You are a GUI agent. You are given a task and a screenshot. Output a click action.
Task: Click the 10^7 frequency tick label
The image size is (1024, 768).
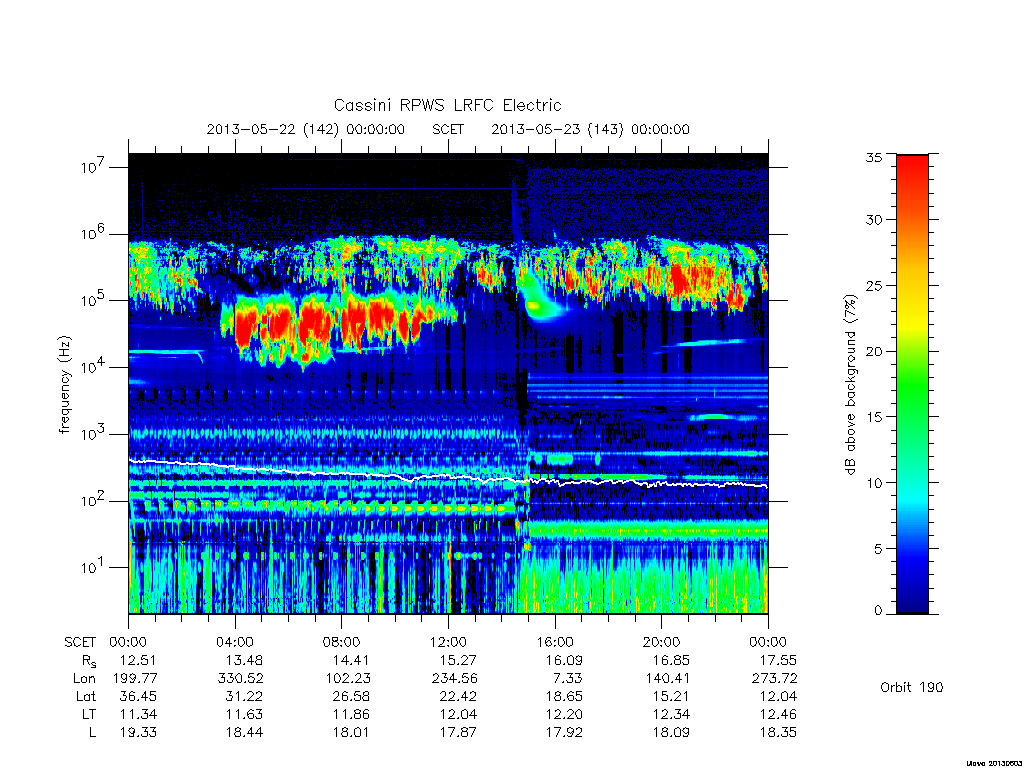tap(93, 167)
